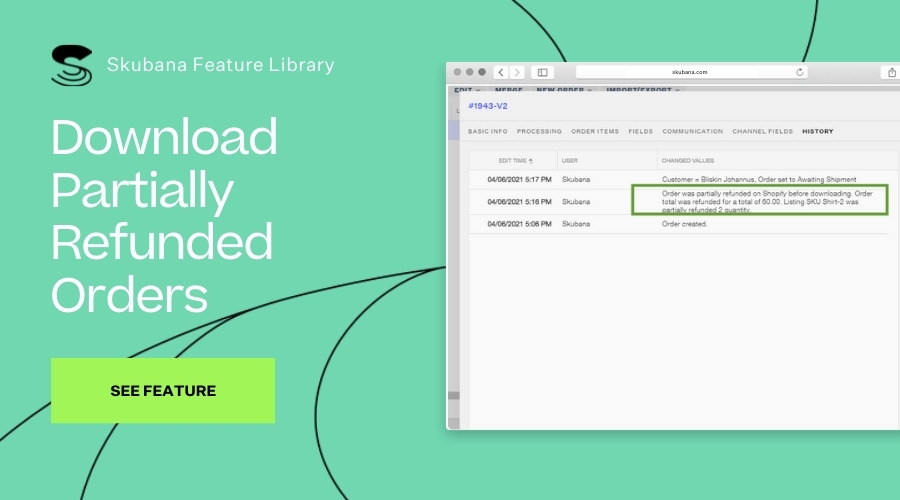Screen dimensions: 900x500
Task: Toggle the browser sidebar icon
Action: tap(542, 72)
